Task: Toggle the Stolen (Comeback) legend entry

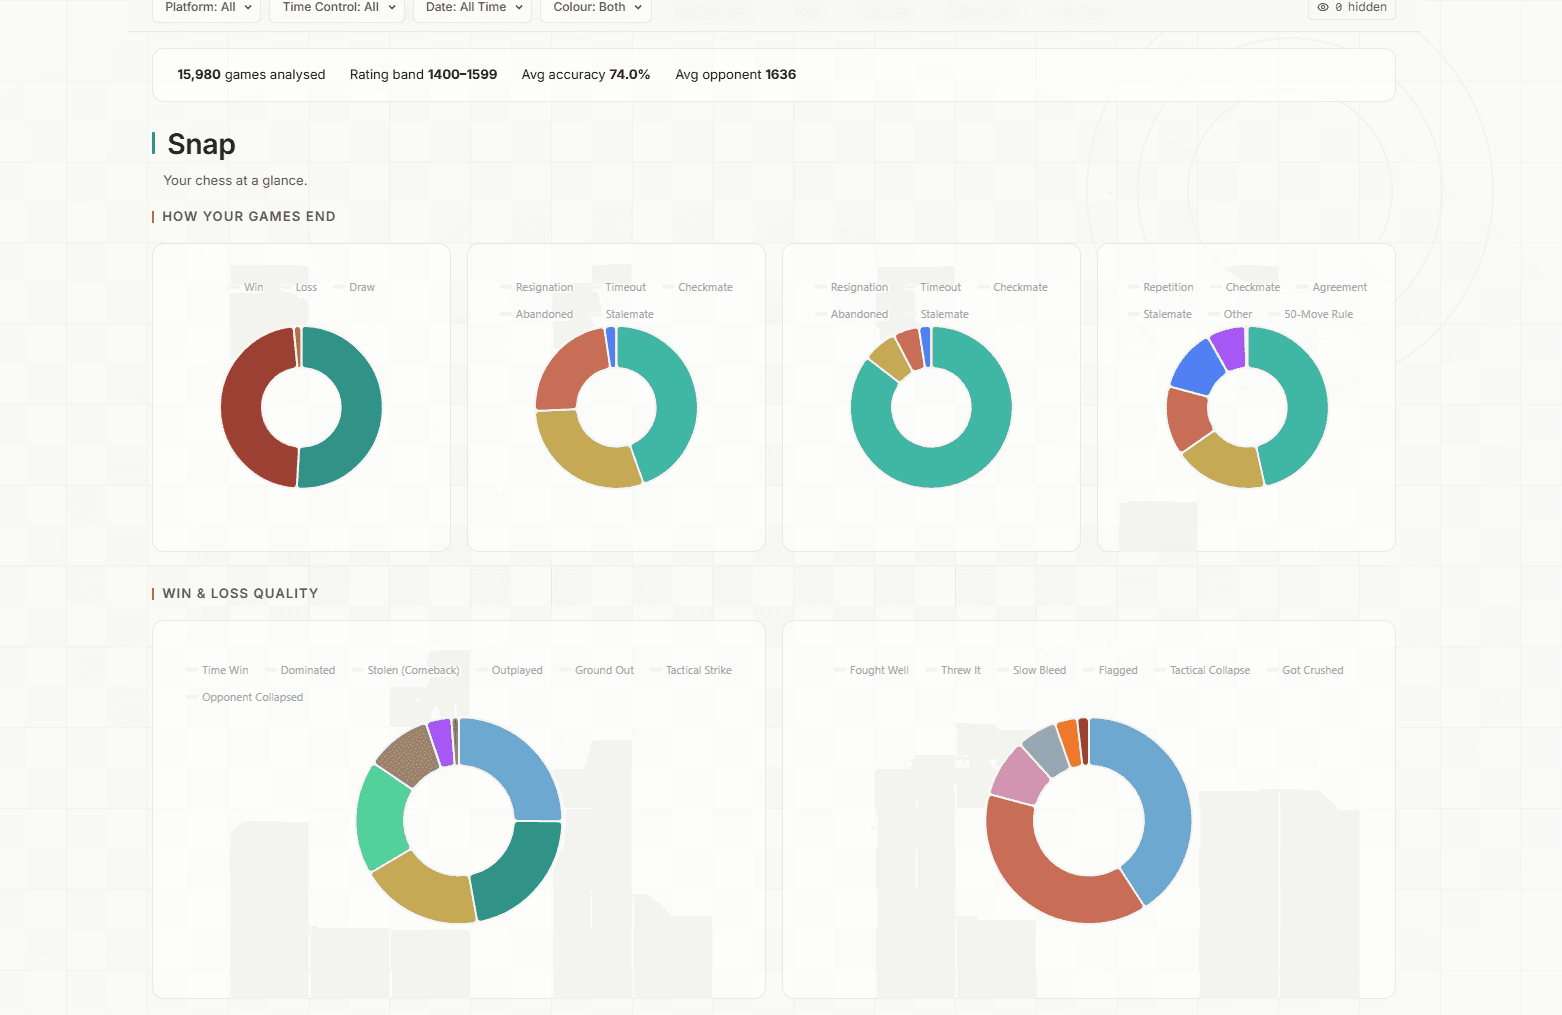Action: tap(406, 670)
